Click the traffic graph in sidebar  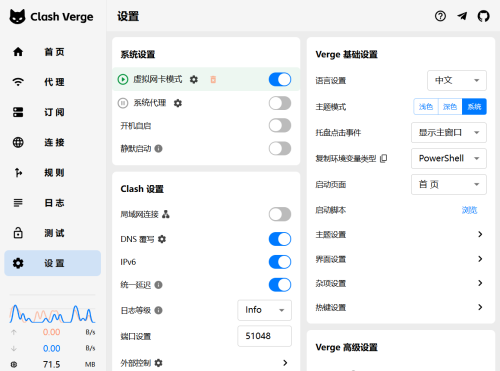pyautogui.click(x=52, y=313)
